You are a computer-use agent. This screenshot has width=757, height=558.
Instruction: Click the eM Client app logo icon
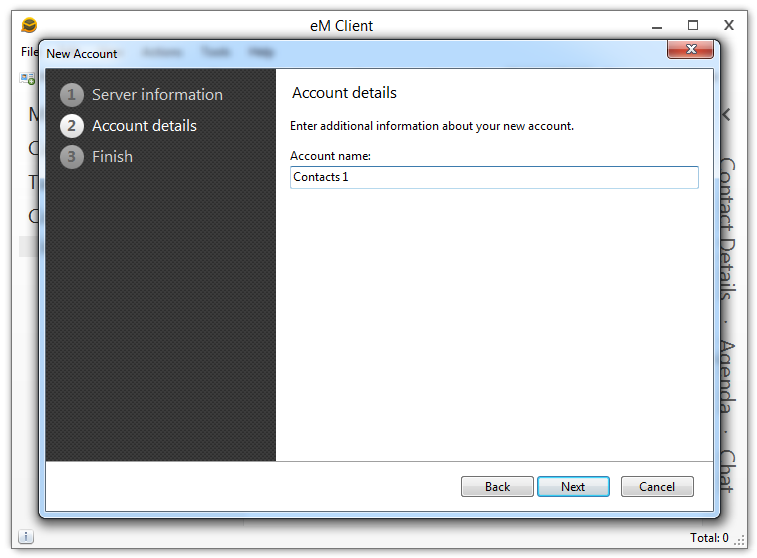pyautogui.click(x=29, y=25)
